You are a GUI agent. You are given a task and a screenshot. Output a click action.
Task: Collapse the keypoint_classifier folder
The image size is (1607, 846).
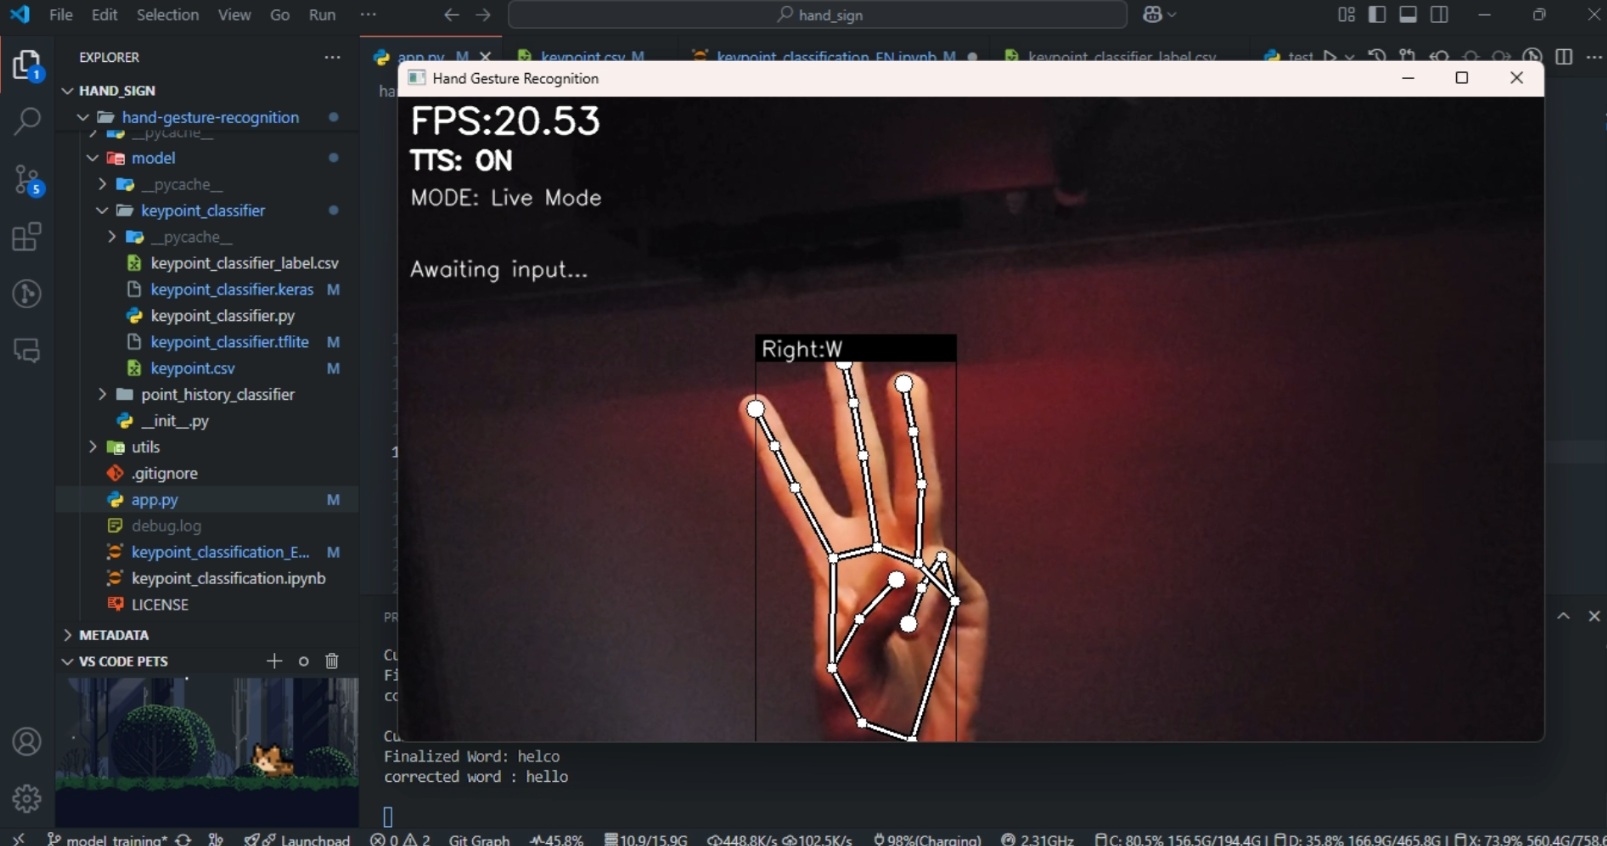point(102,210)
